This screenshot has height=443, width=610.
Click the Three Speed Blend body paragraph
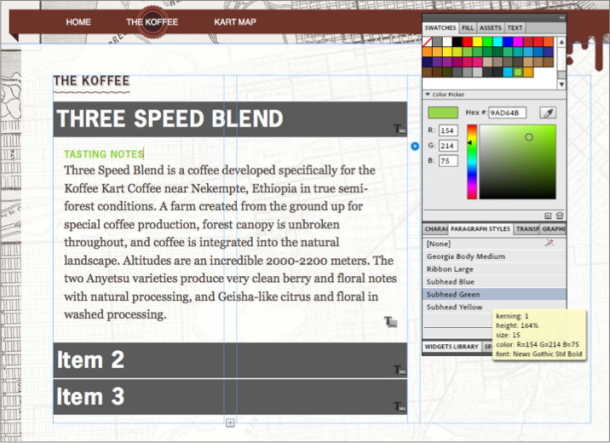coord(230,242)
